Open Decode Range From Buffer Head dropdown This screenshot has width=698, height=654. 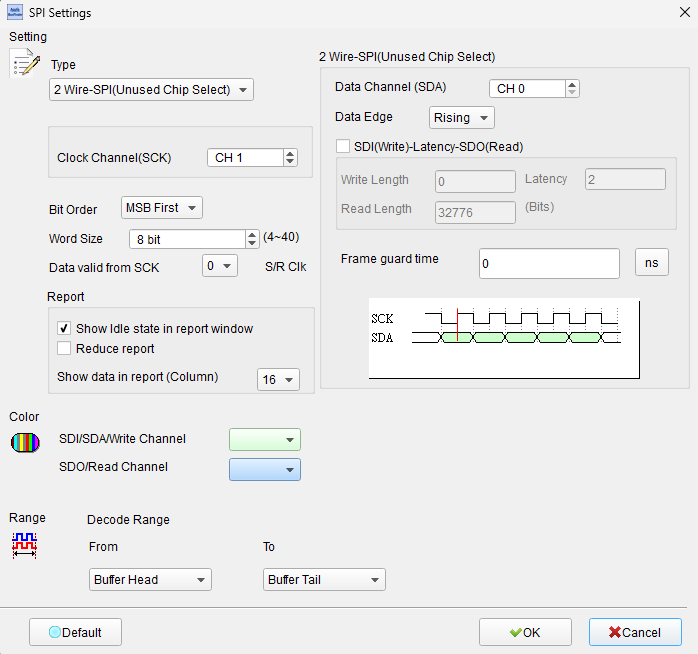pos(150,580)
